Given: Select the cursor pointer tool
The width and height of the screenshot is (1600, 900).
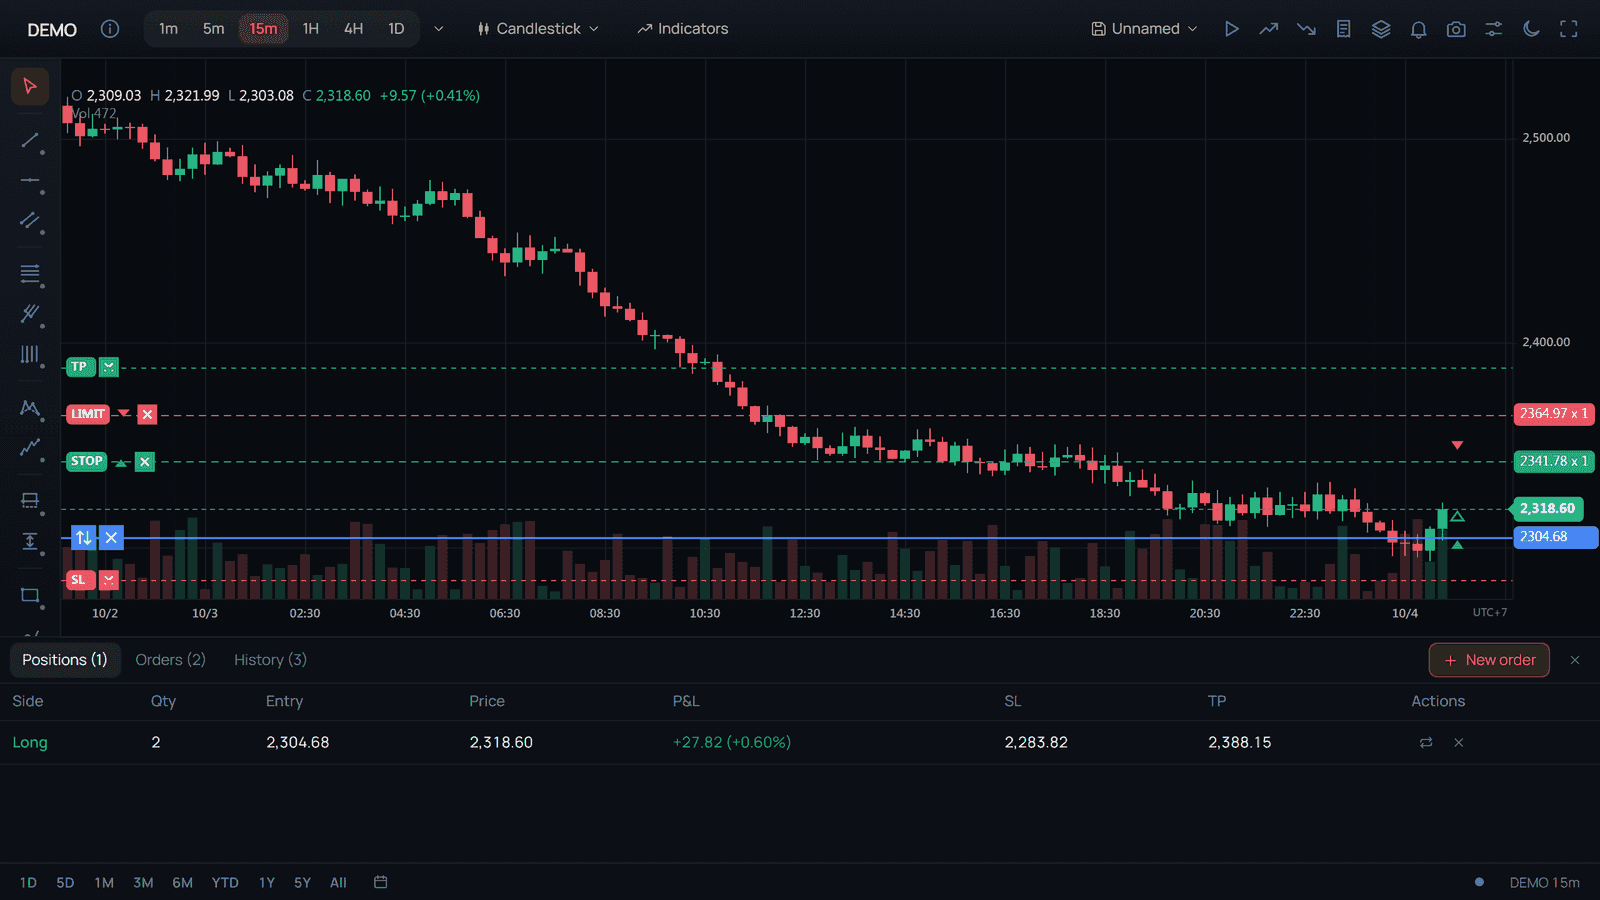Looking at the screenshot, I should [30, 86].
